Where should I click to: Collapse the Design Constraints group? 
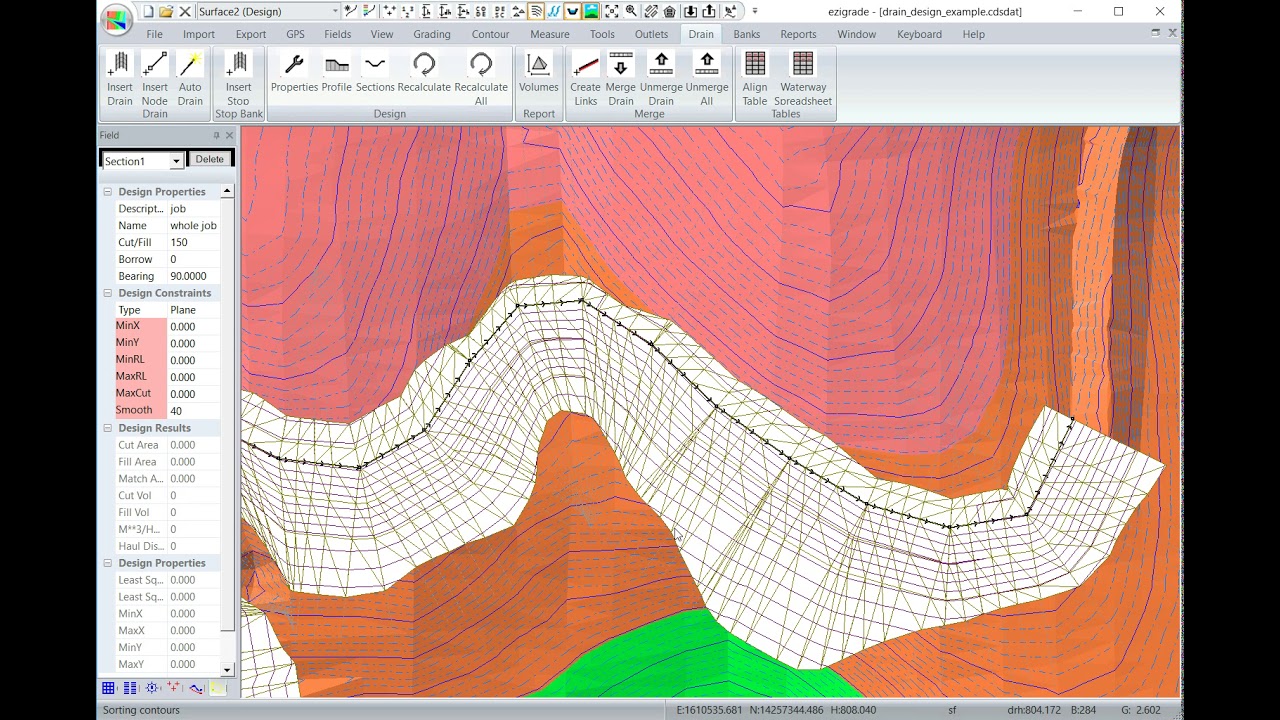[x=107, y=293]
